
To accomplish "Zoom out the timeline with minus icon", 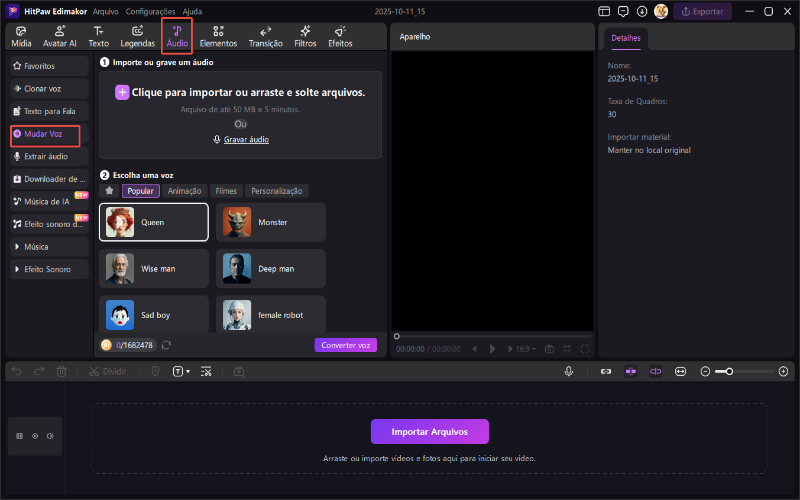I will tap(705, 371).
